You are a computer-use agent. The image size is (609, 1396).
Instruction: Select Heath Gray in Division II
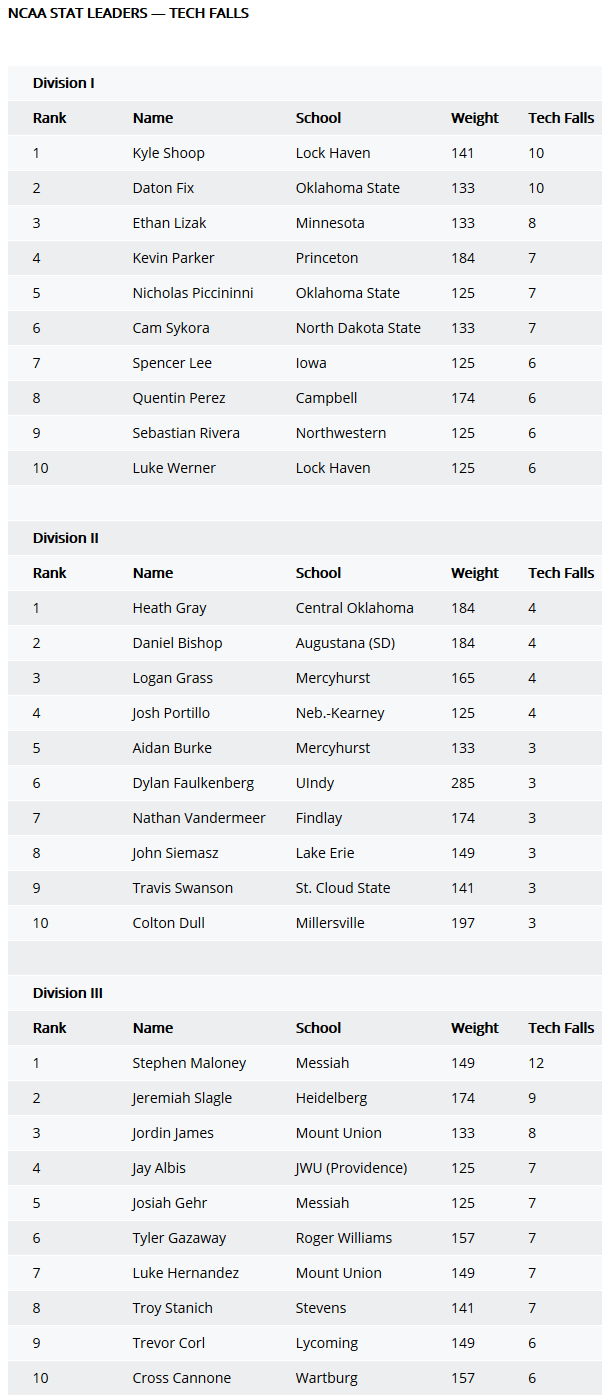pyautogui.click(x=169, y=608)
